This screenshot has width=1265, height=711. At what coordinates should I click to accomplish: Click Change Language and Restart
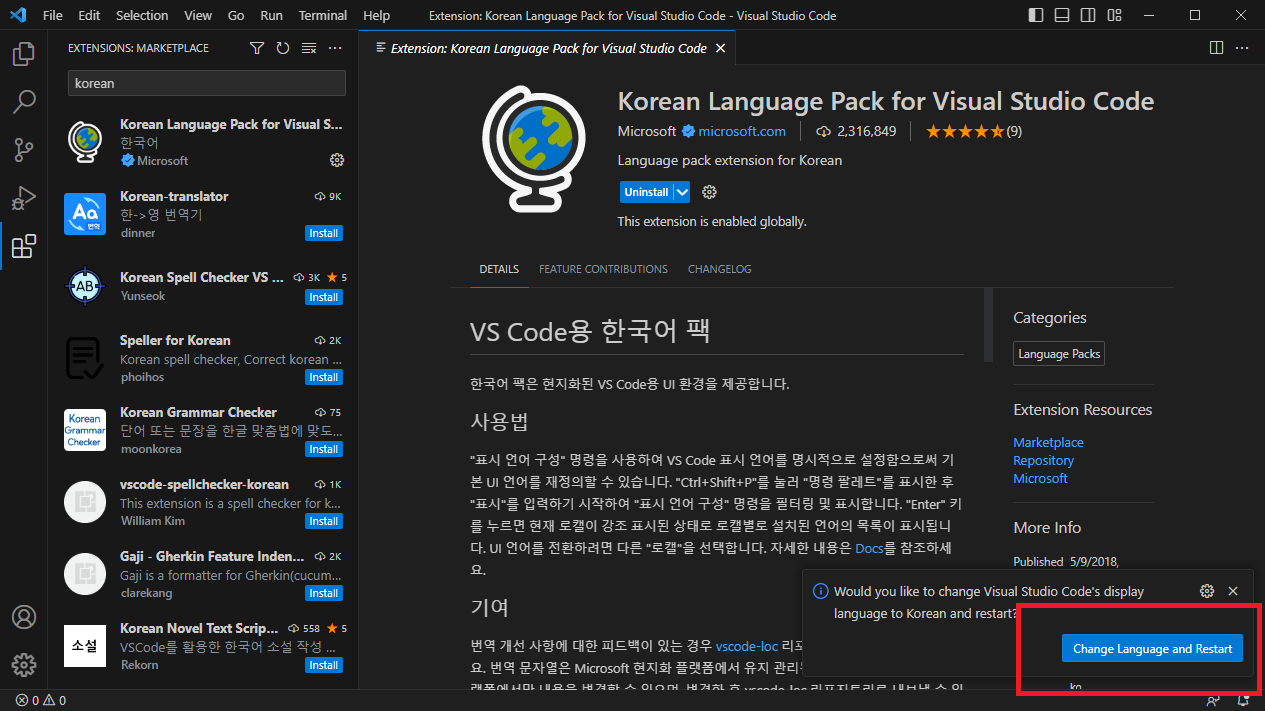1152,649
